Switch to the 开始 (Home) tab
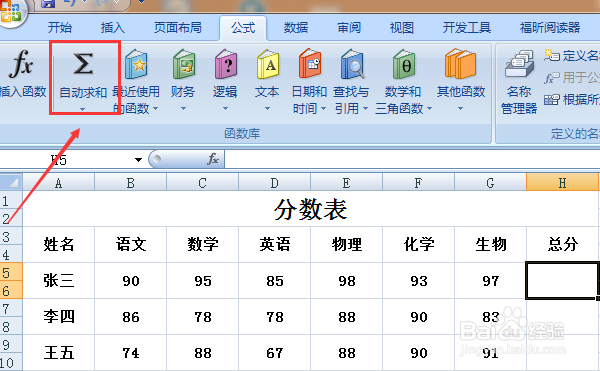Screen dimensions: 600x371 pyautogui.click(x=60, y=28)
